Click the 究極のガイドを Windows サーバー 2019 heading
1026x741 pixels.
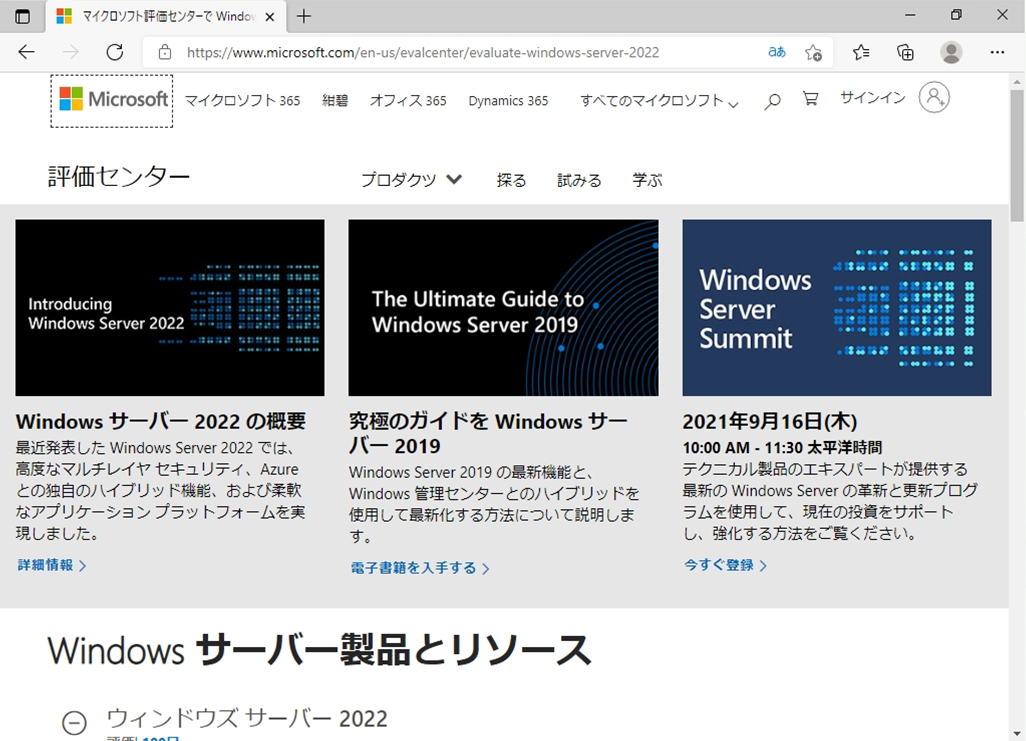coord(488,433)
